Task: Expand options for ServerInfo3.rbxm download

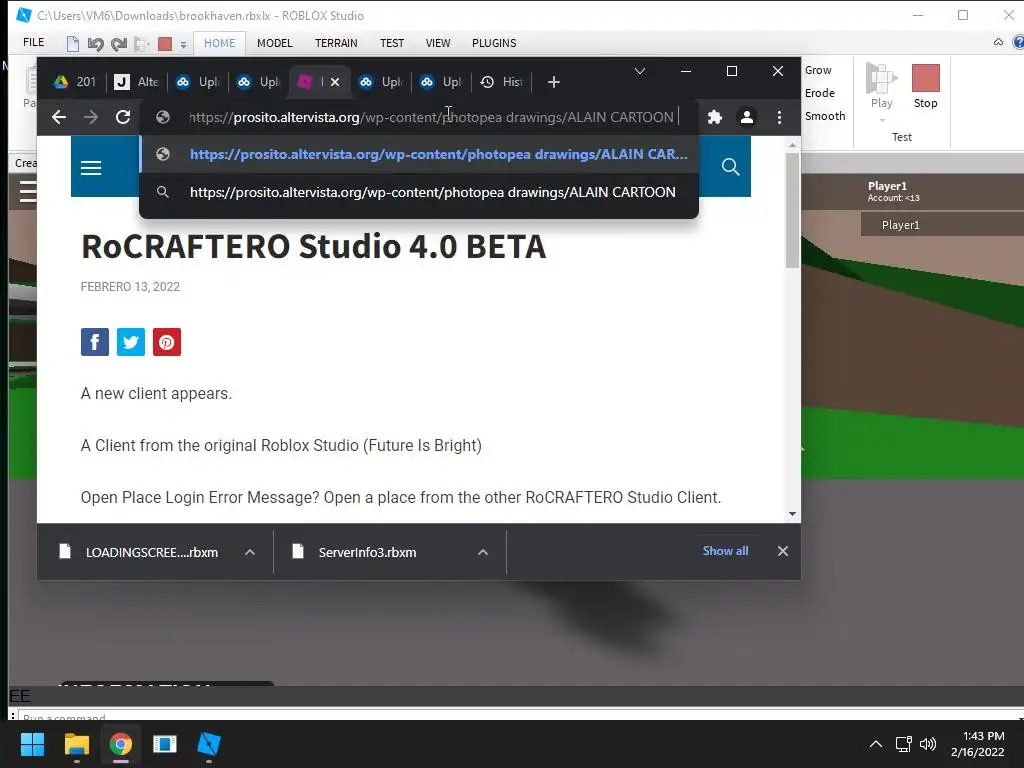Action: click(x=483, y=552)
